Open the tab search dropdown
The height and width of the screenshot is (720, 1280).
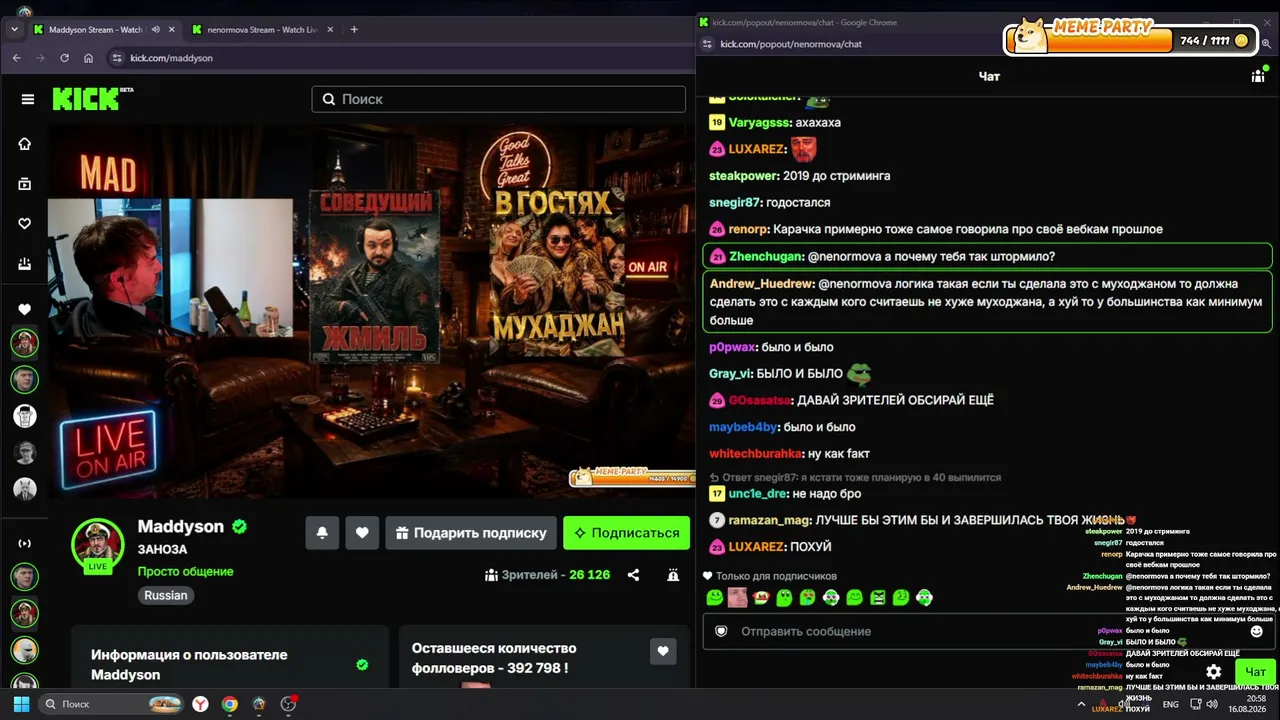pos(14,30)
